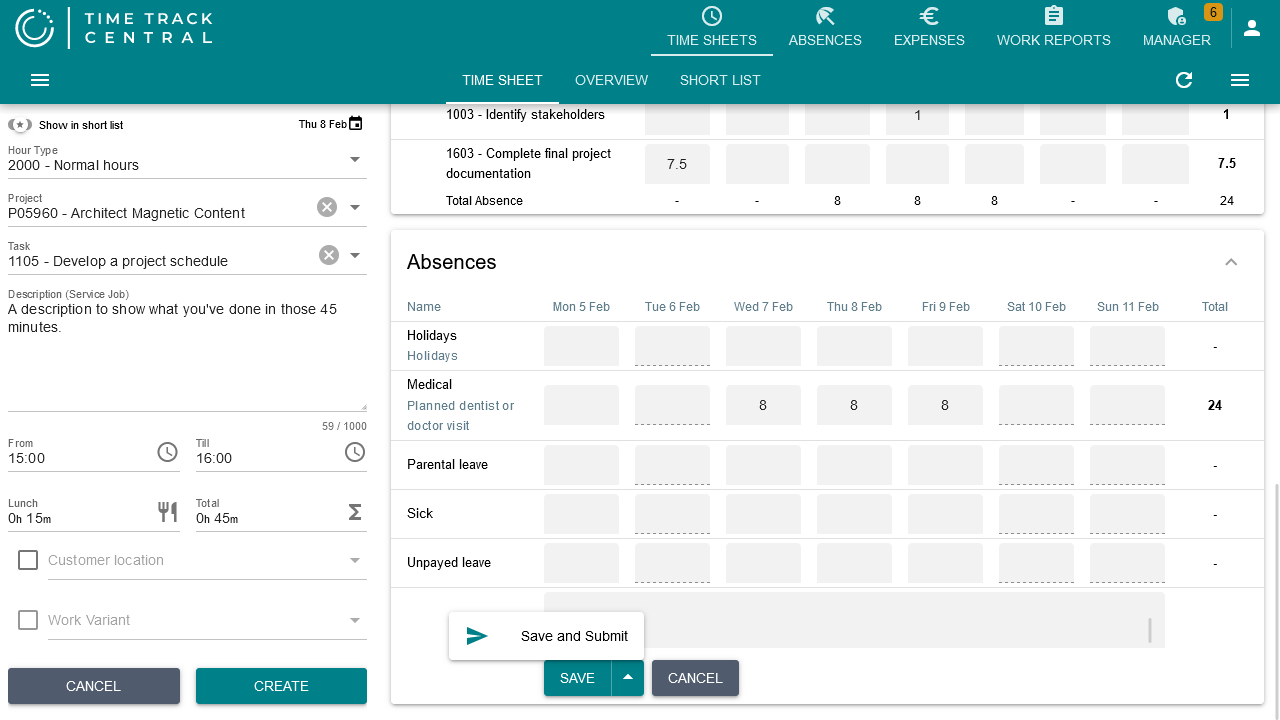
Task: Check the Work Variant checkbox
Action: point(28,620)
